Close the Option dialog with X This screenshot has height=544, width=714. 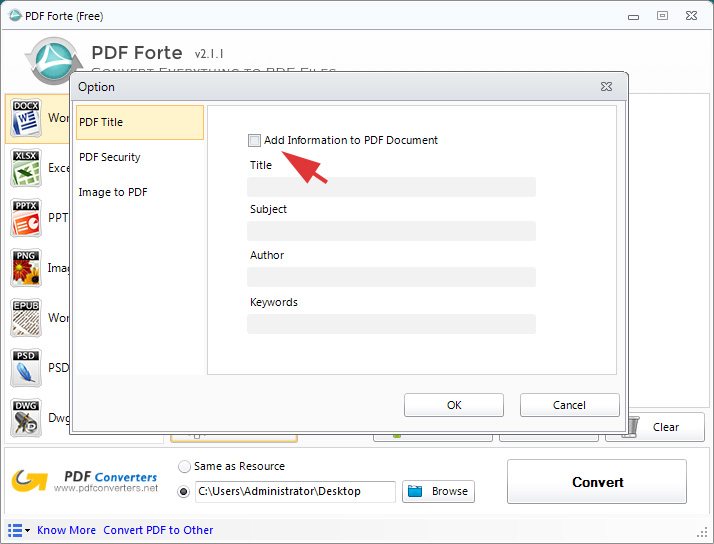tap(606, 86)
